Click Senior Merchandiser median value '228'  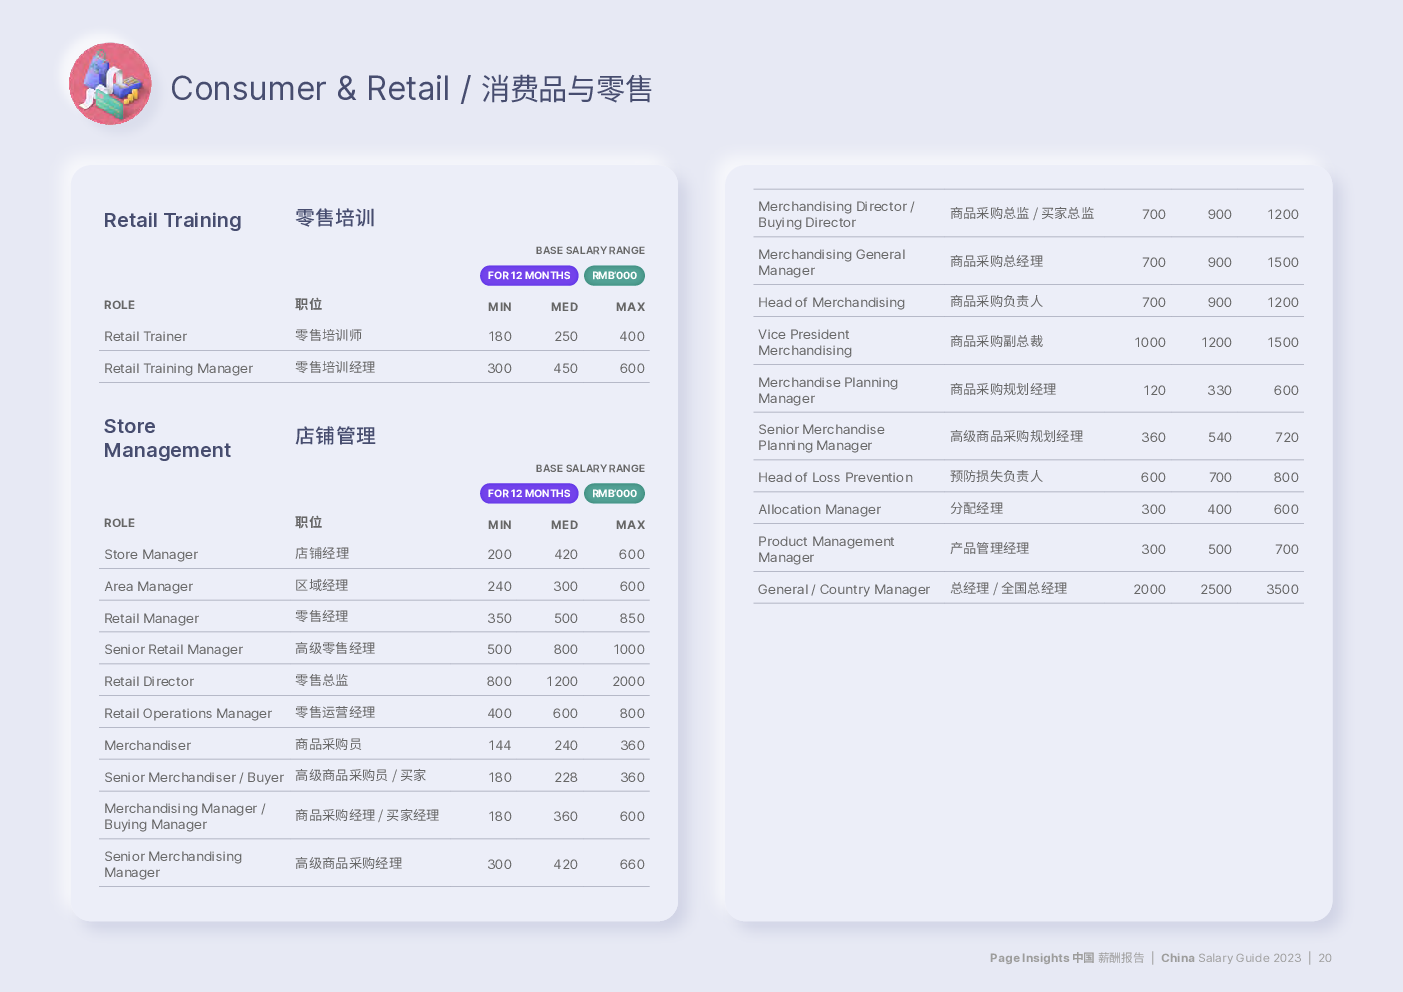click(566, 777)
